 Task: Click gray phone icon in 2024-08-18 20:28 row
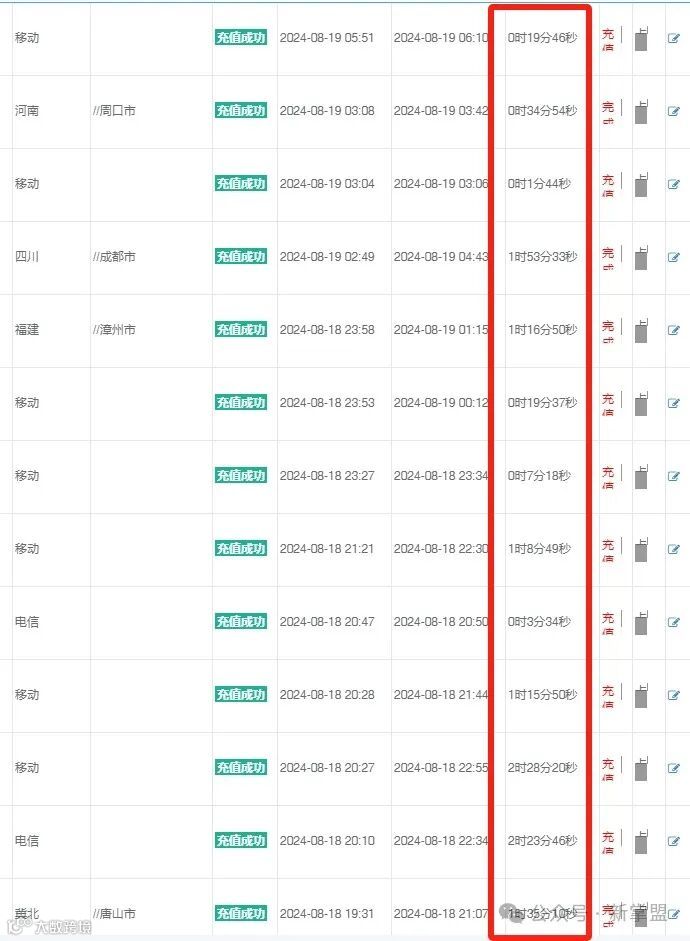pyautogui.click(x=641, y=694)
